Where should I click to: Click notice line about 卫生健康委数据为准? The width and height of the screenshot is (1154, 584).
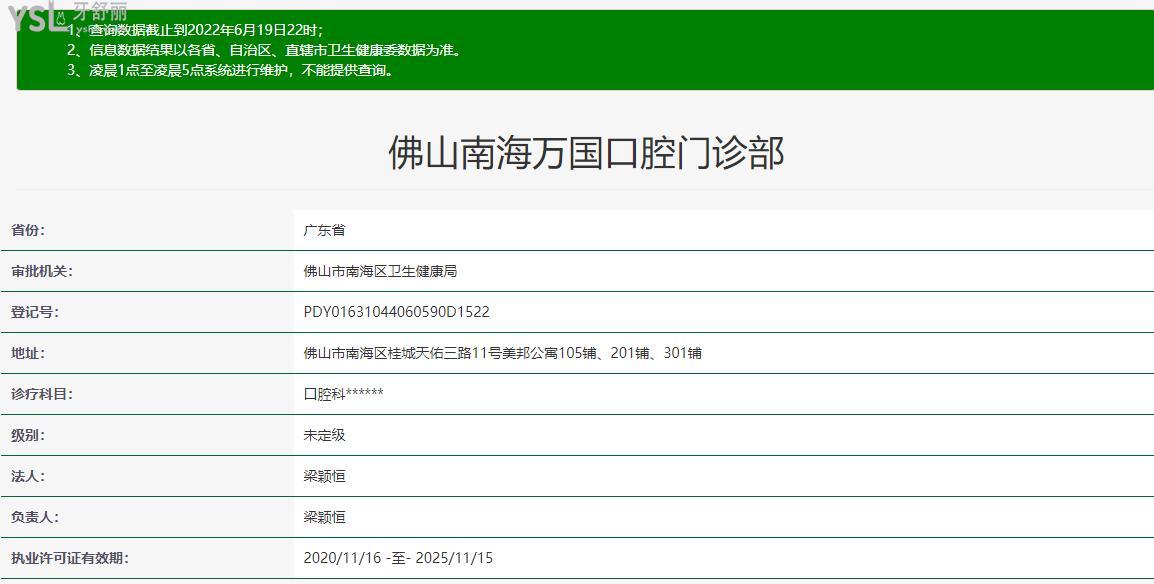(x=264, y=51)
